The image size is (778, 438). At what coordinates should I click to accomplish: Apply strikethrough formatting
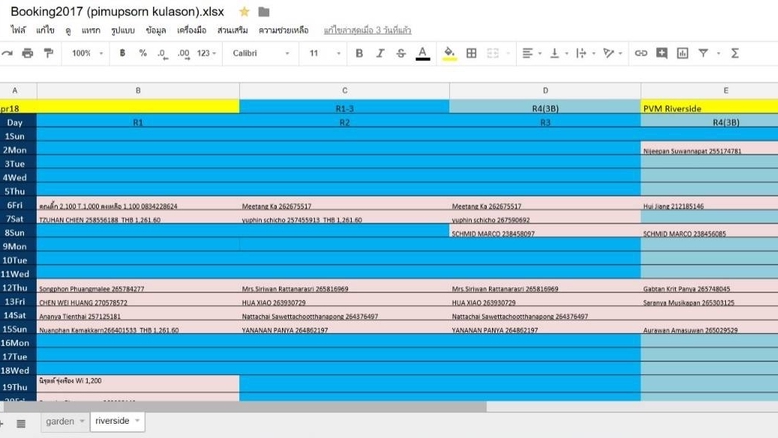(401, 53)
